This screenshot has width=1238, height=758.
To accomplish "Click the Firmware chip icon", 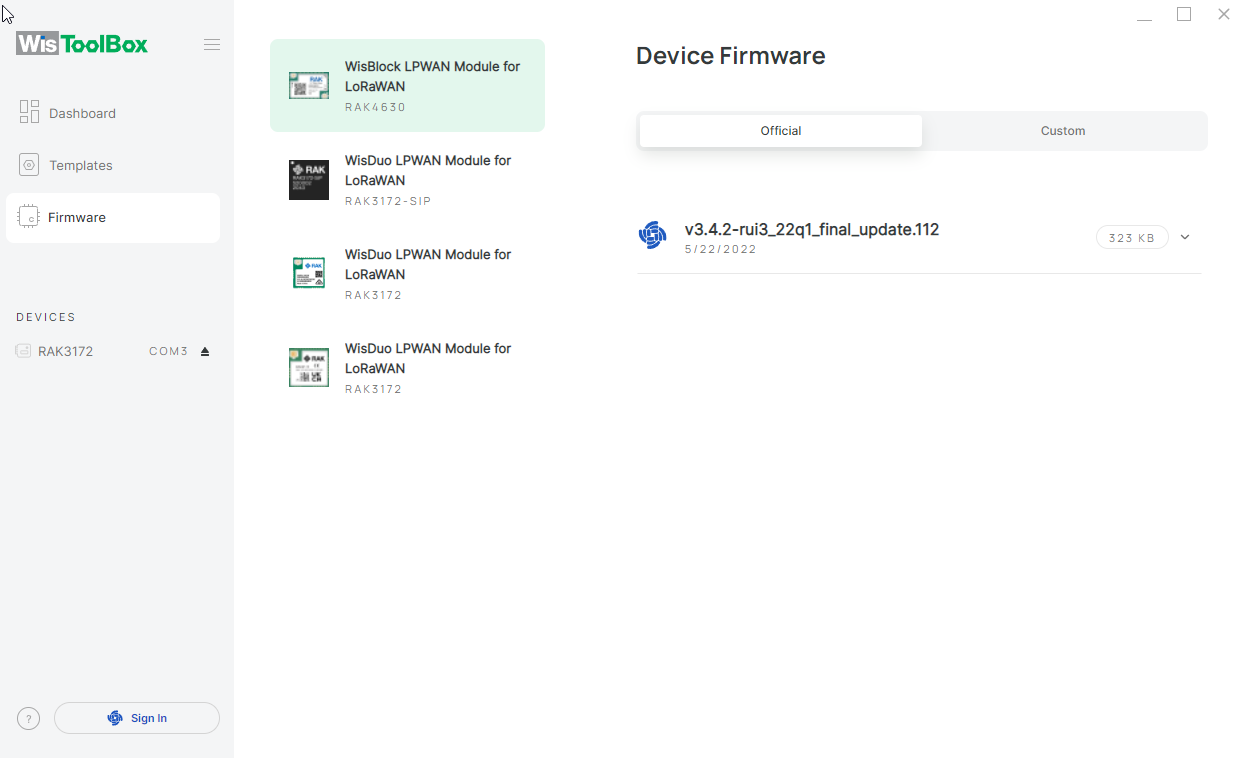I will pyautogui.click(x=29, y=217).
